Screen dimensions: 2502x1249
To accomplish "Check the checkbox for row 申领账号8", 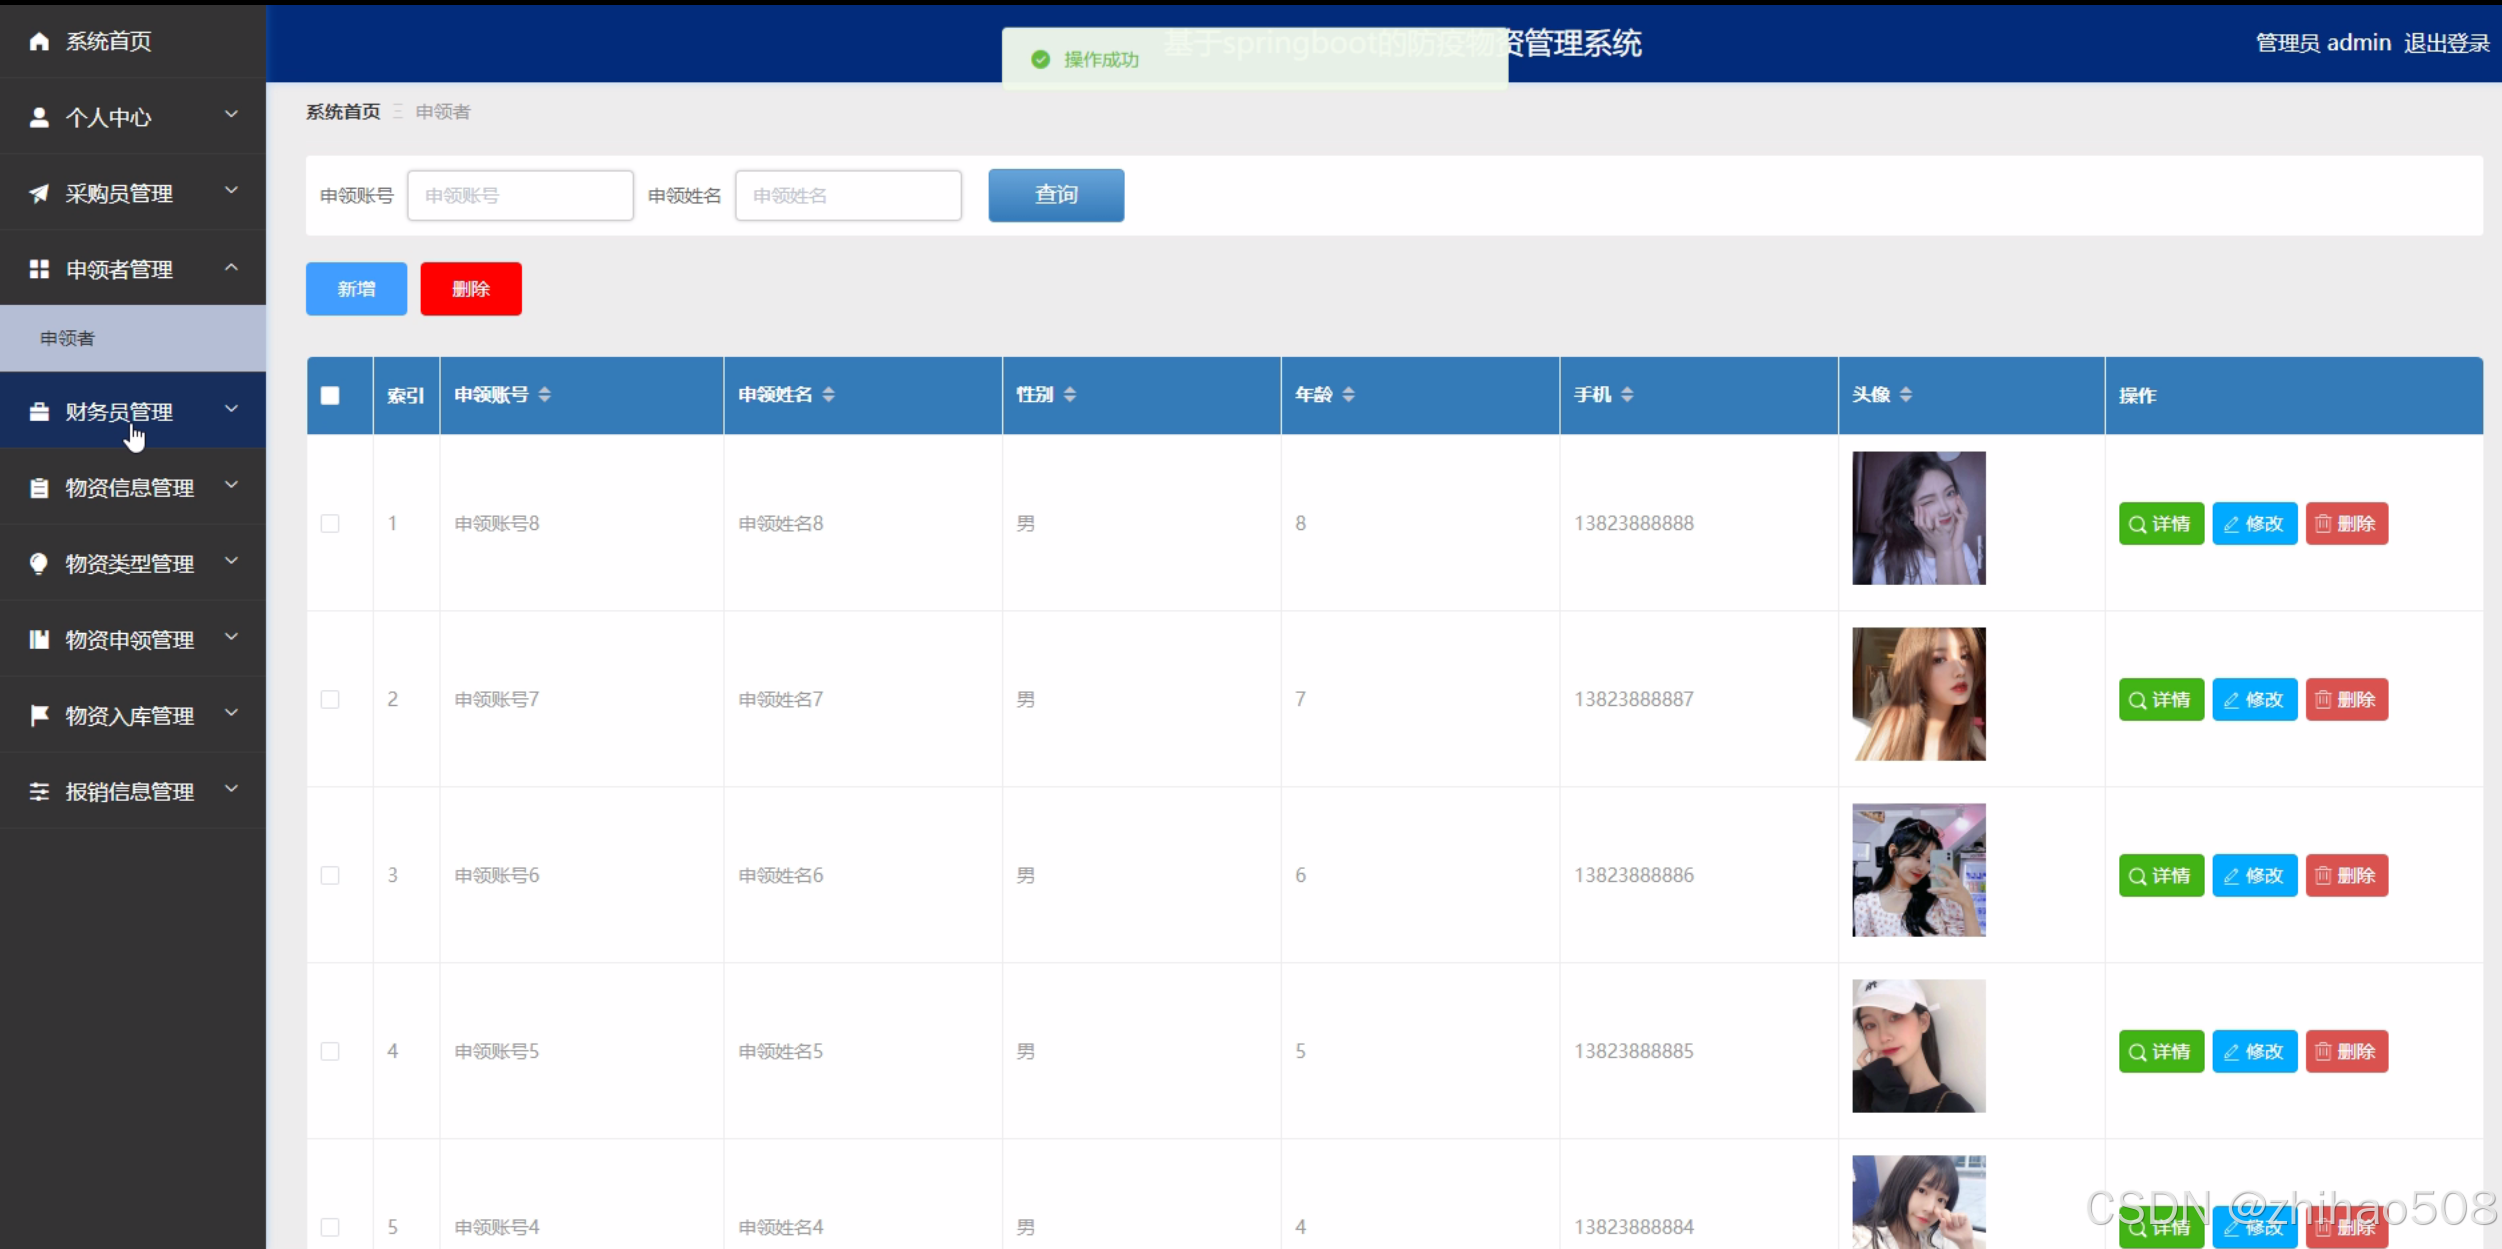I will coord(330,523).
